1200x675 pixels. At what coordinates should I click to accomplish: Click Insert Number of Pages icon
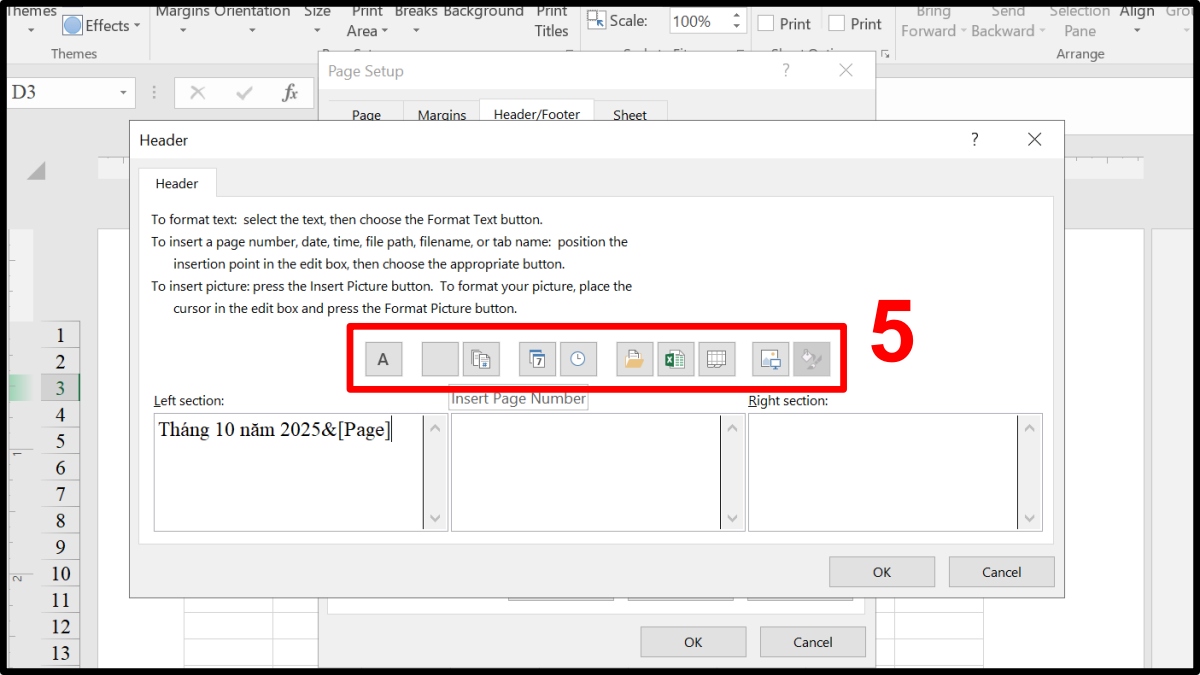481,358
